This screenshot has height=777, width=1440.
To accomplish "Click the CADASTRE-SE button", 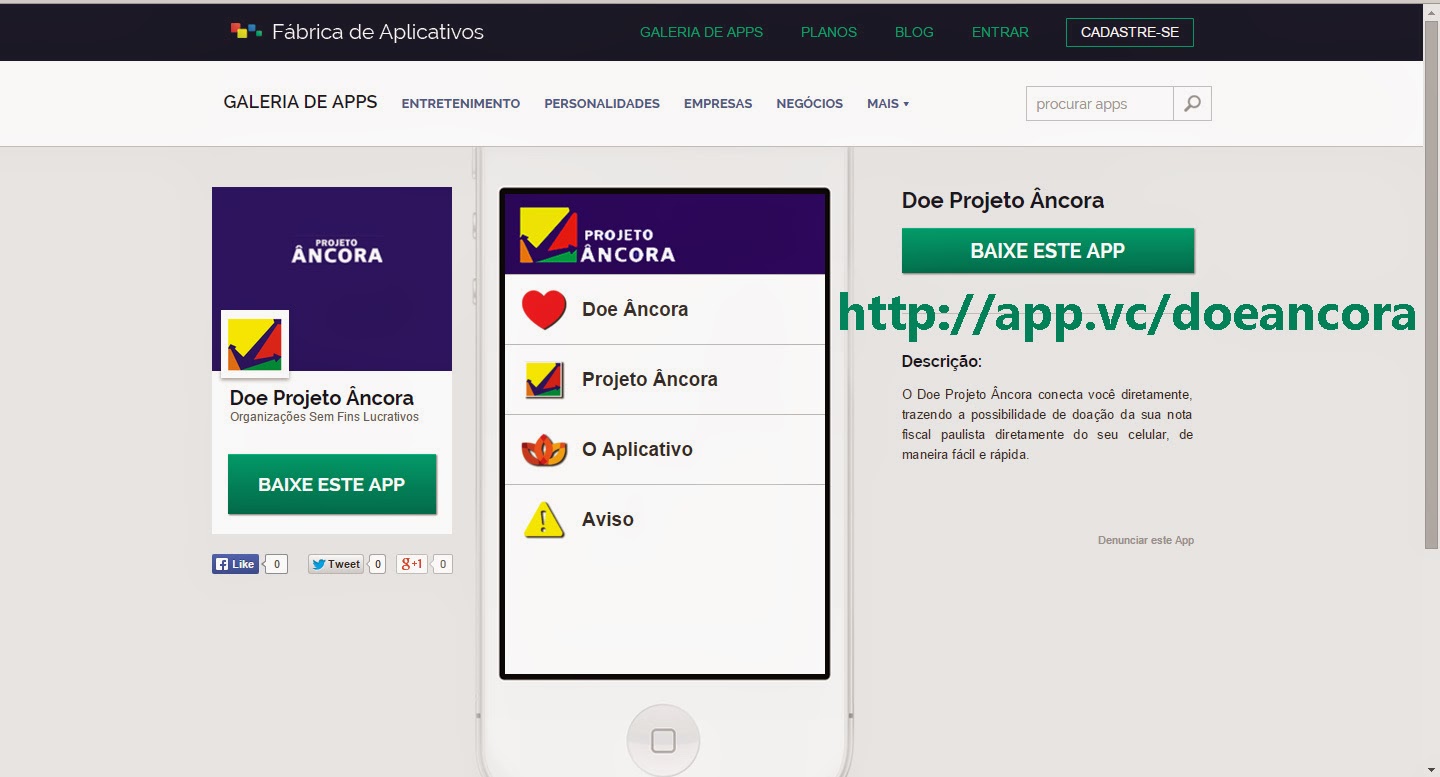I will pyautogui.click(x=1130, y=32).
